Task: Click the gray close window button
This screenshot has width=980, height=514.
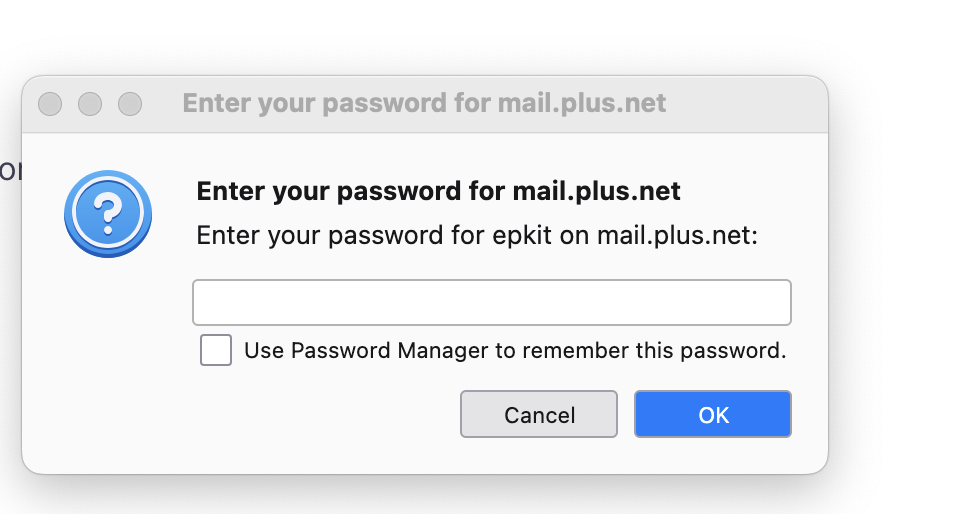Action: 50,104
